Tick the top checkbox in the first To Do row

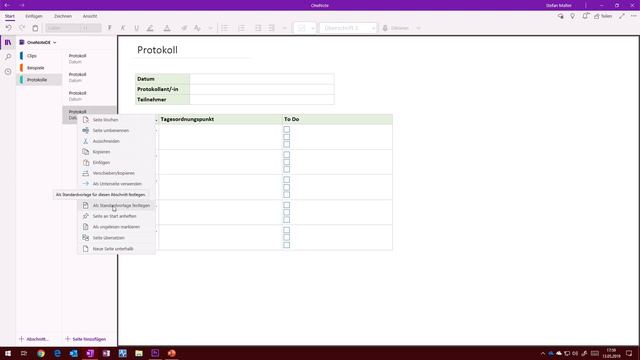pyautogui.click(x=287, y=129)
